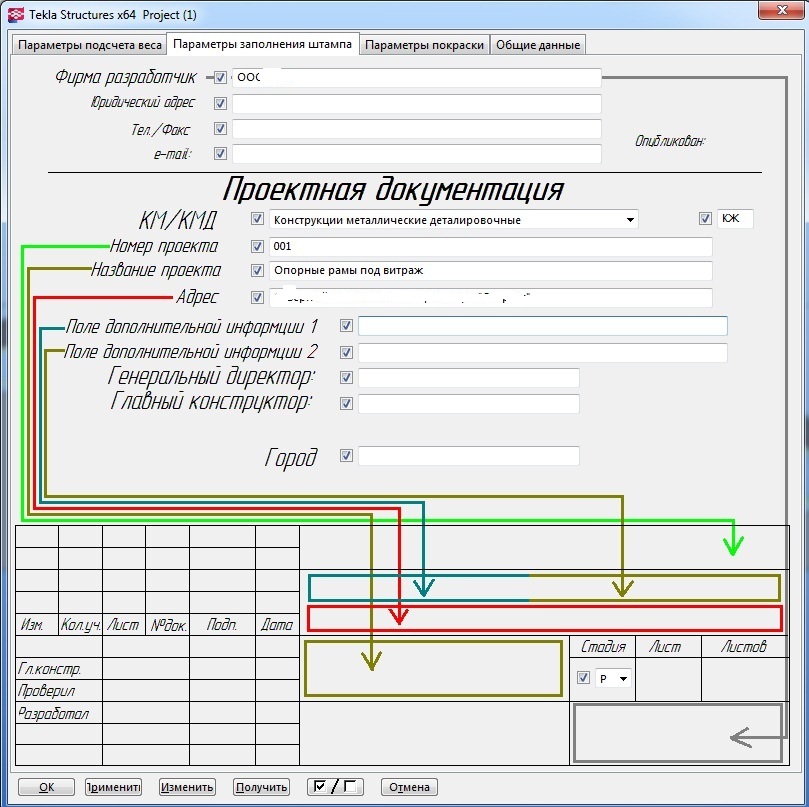This screenshot has width=809, height=807.
Task: Switch to Параметры подсчета веса tab
Action: tap(89, 45)
